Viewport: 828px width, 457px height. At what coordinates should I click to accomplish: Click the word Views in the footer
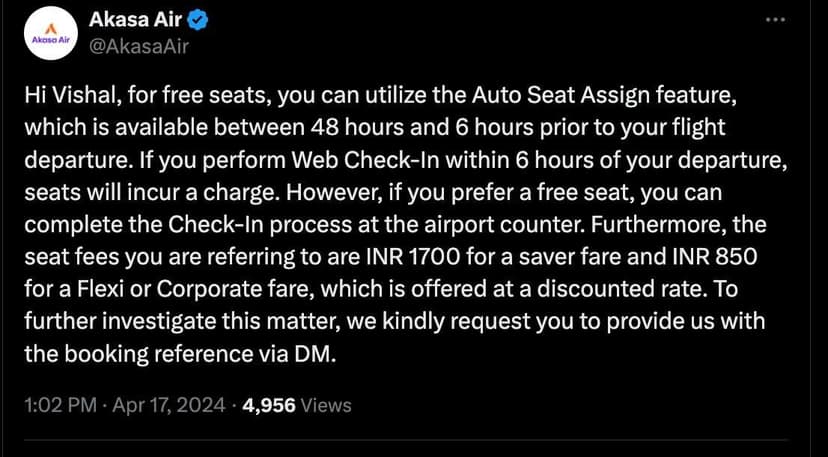326,405
